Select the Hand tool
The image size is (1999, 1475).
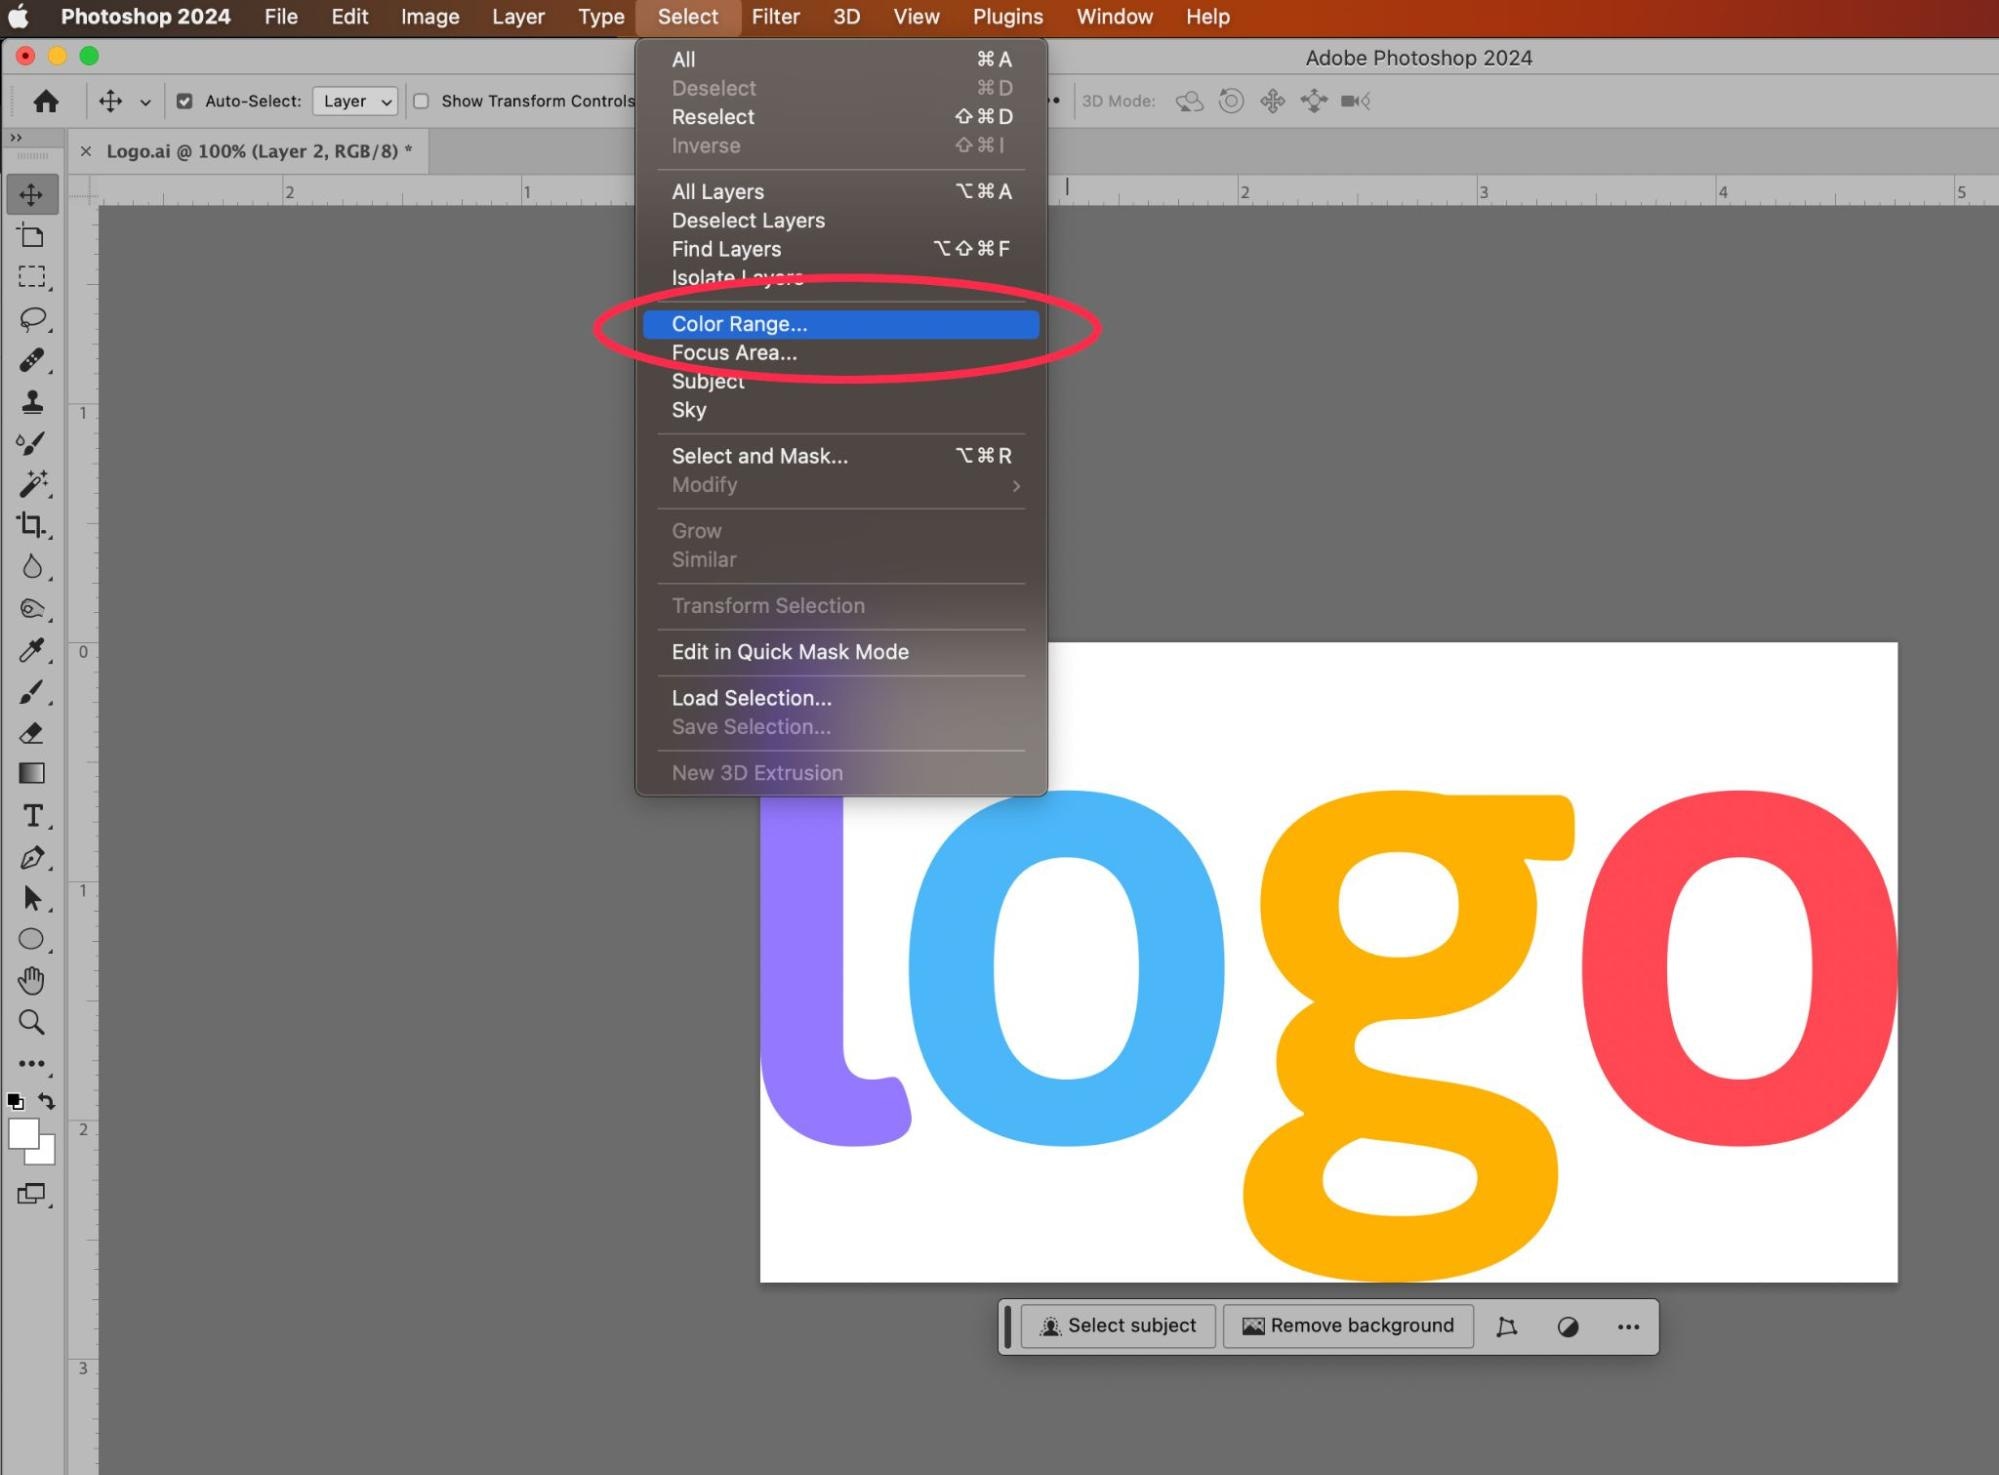tap(31, 981)
